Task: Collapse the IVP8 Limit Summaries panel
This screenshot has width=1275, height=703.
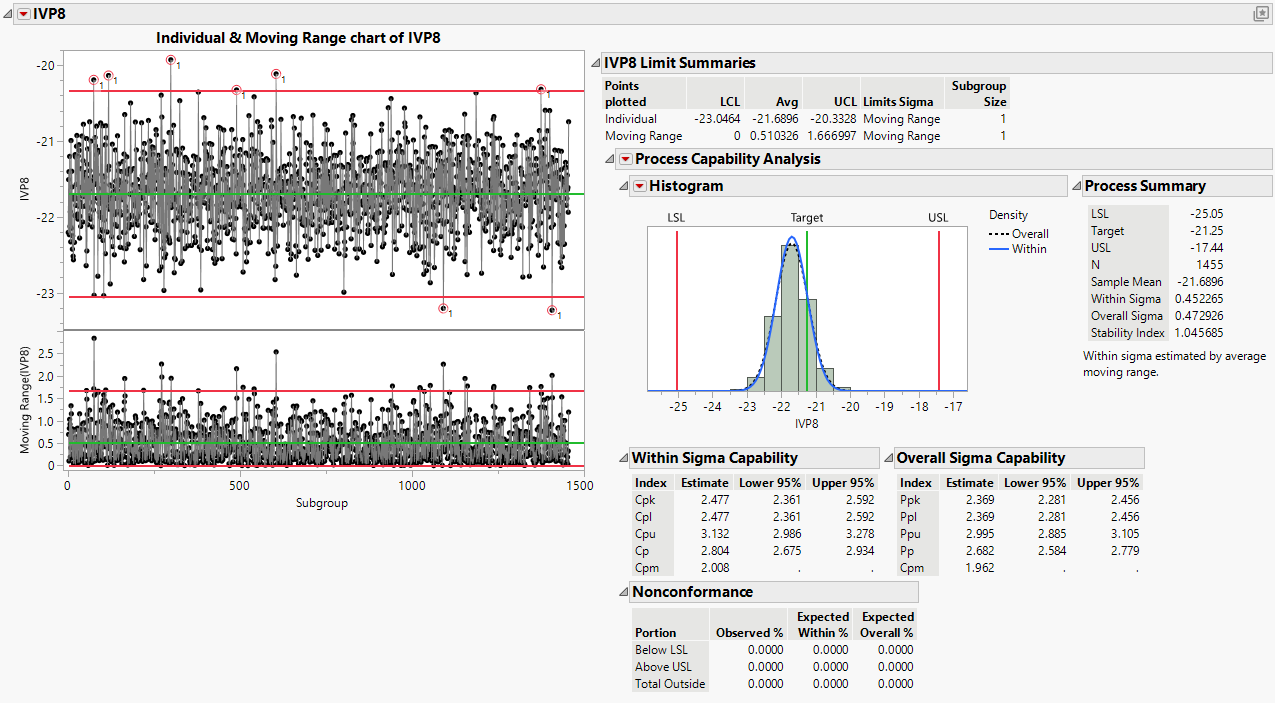Action: [x=596, y=62]
